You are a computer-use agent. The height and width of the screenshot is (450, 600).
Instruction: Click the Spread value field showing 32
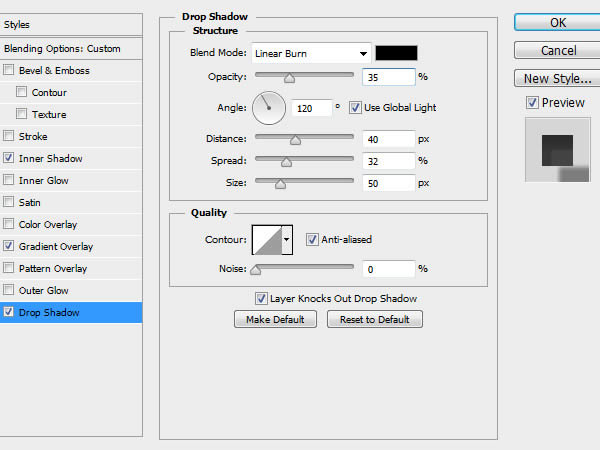coord(388,161)
